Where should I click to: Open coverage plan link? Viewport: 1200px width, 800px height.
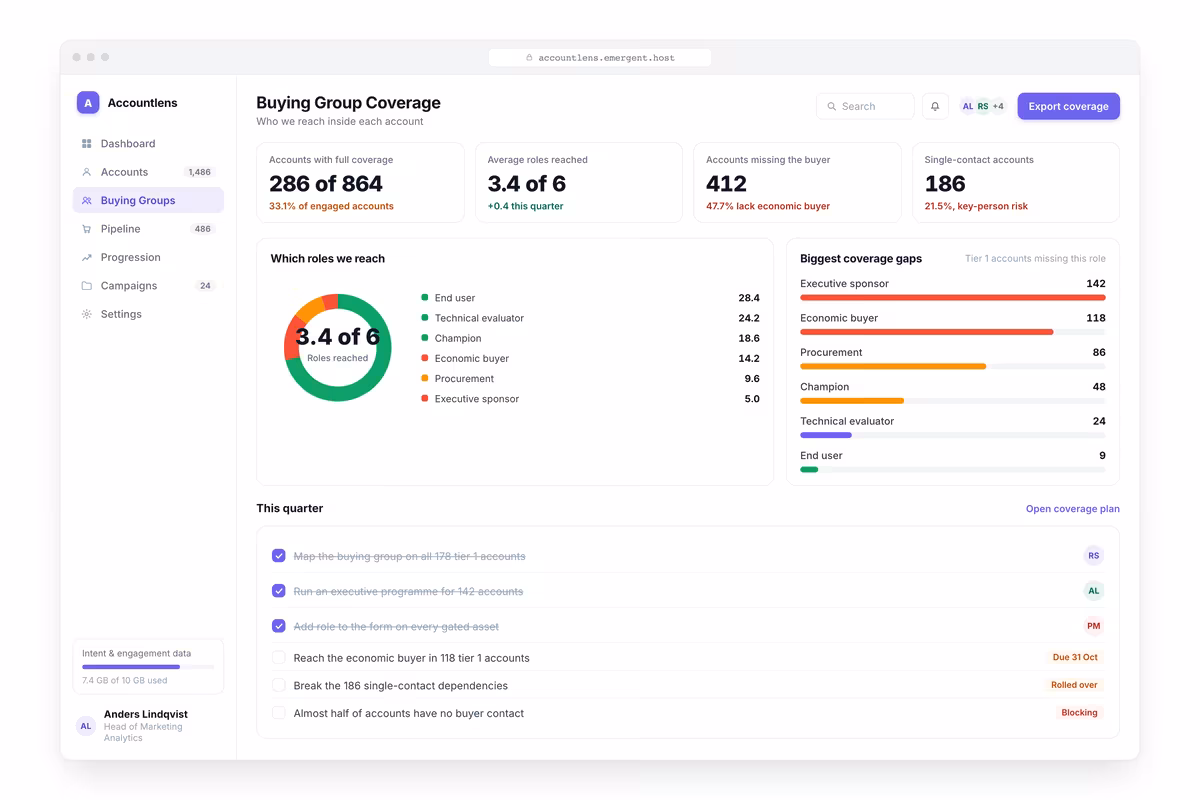tap(1072, 509)
